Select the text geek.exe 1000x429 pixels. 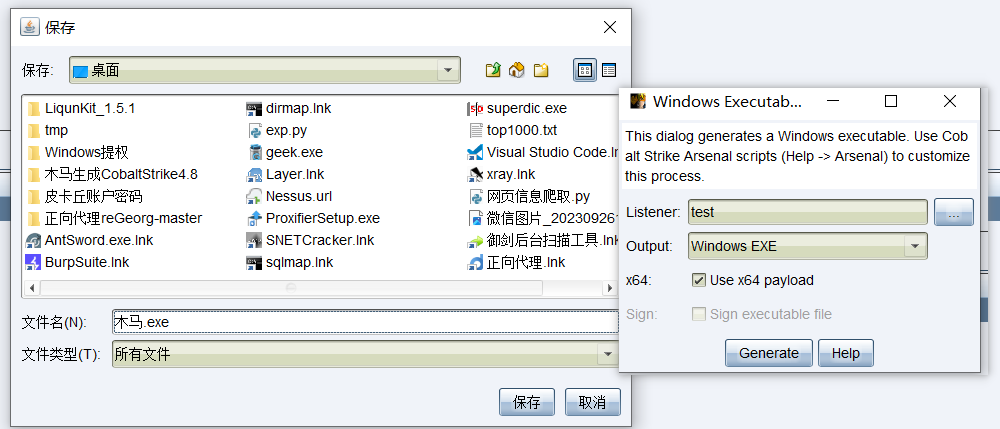click(295, 153)
